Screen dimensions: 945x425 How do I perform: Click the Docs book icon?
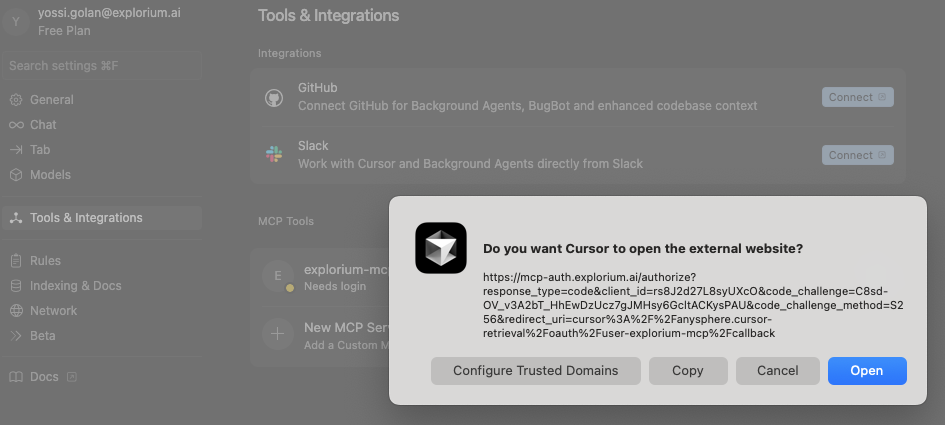16,377
